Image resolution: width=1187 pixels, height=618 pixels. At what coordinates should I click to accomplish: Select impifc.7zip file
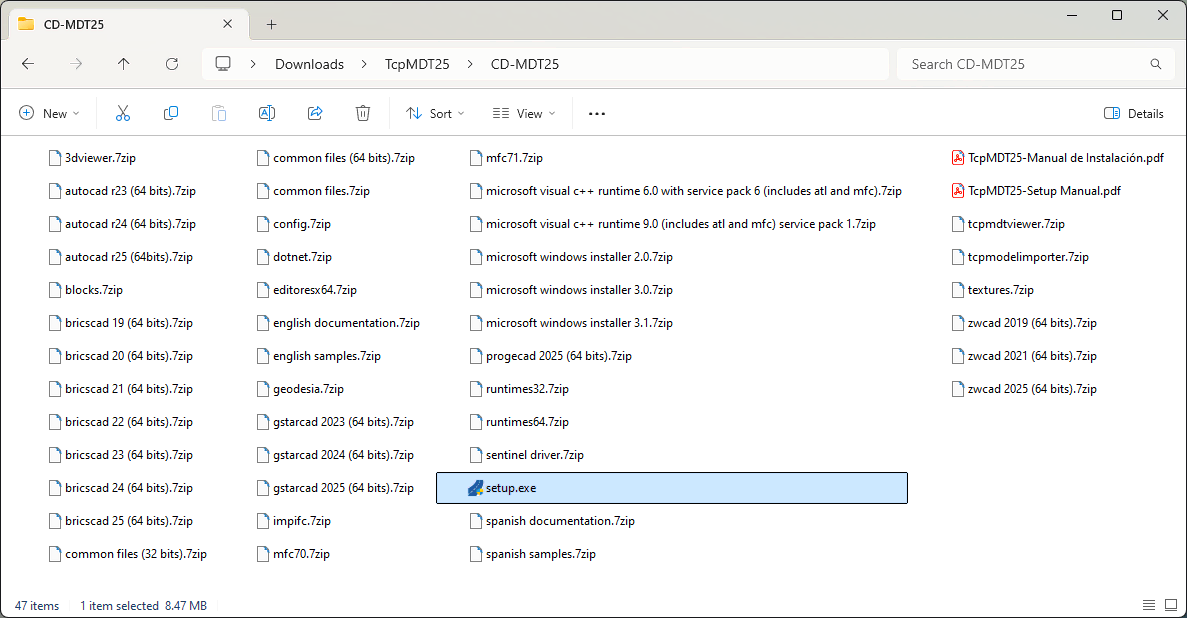[x=294, y=521]
